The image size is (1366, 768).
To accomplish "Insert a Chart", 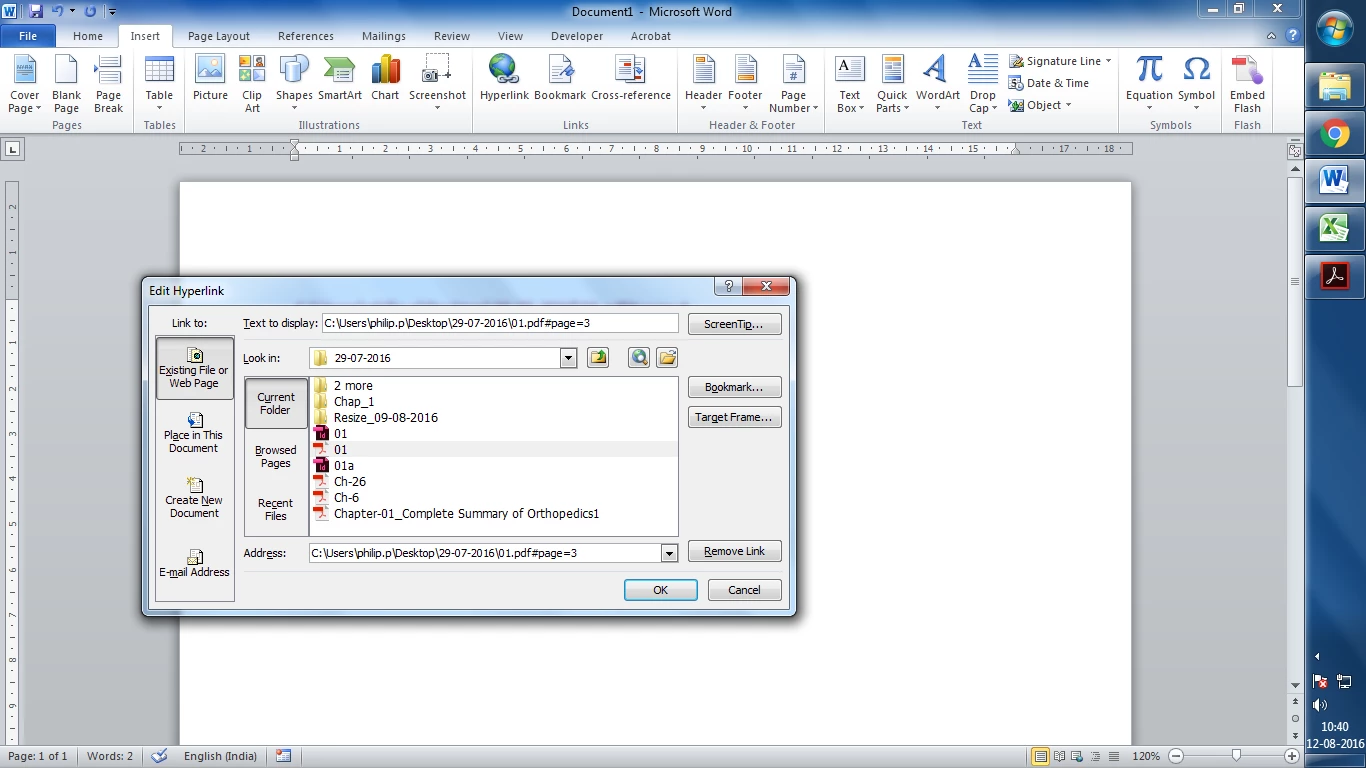I will (385, 80).
